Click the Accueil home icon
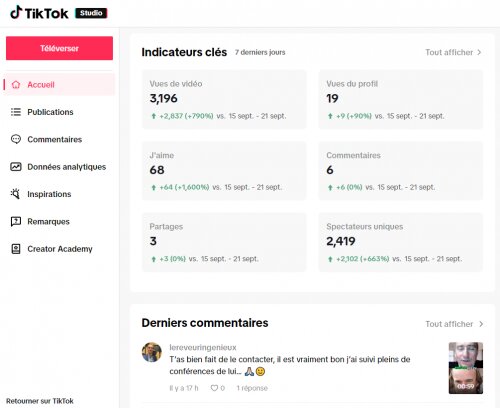The height and width of the screenshot is (408, 500). [x=16, y=85]
